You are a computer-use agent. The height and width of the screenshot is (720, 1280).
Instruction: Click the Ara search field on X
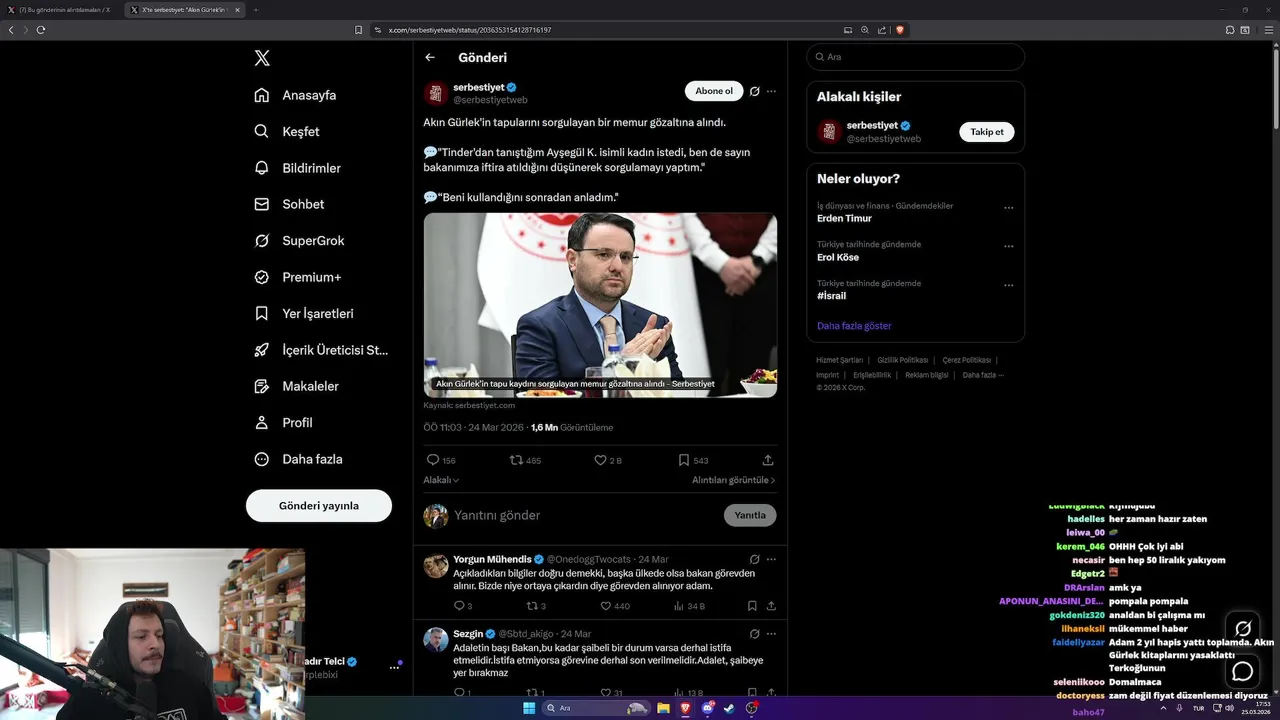(x=915, y=57)
